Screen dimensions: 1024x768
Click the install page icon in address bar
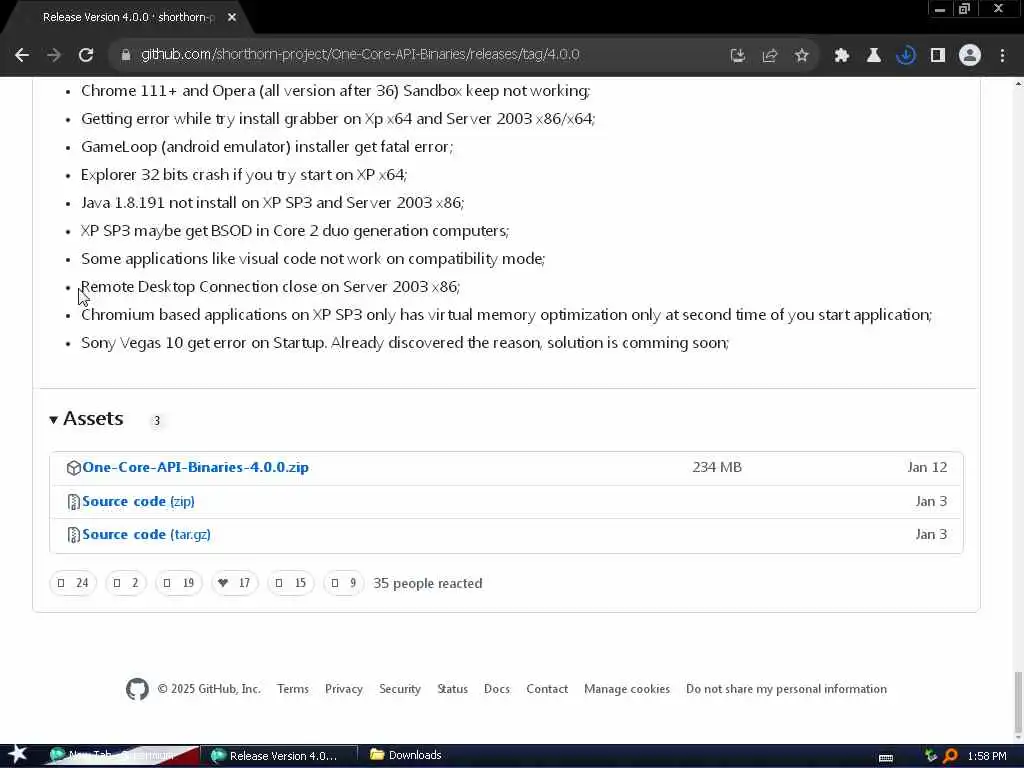coord(737,56)
